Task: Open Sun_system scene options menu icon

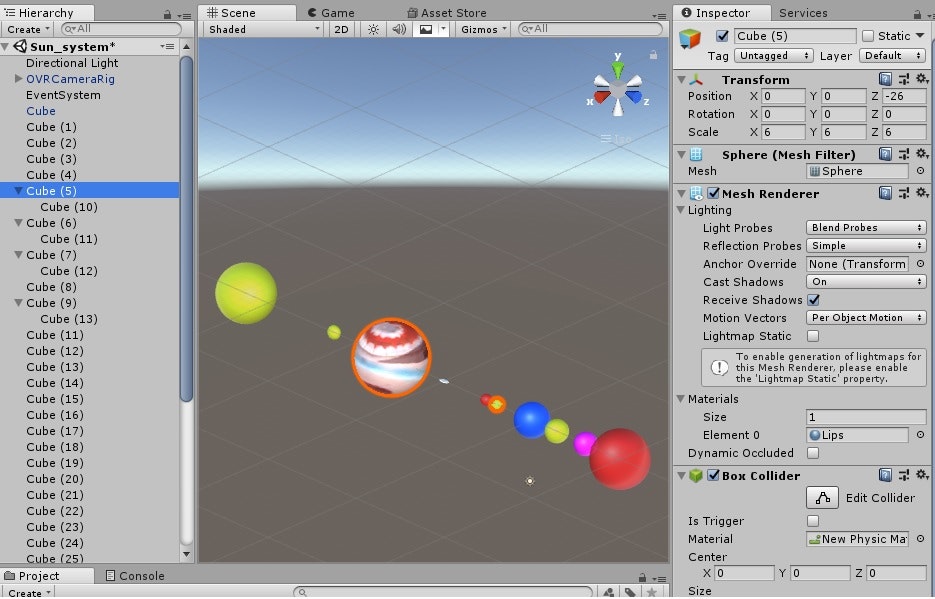Action: click(x=168, y=46)
